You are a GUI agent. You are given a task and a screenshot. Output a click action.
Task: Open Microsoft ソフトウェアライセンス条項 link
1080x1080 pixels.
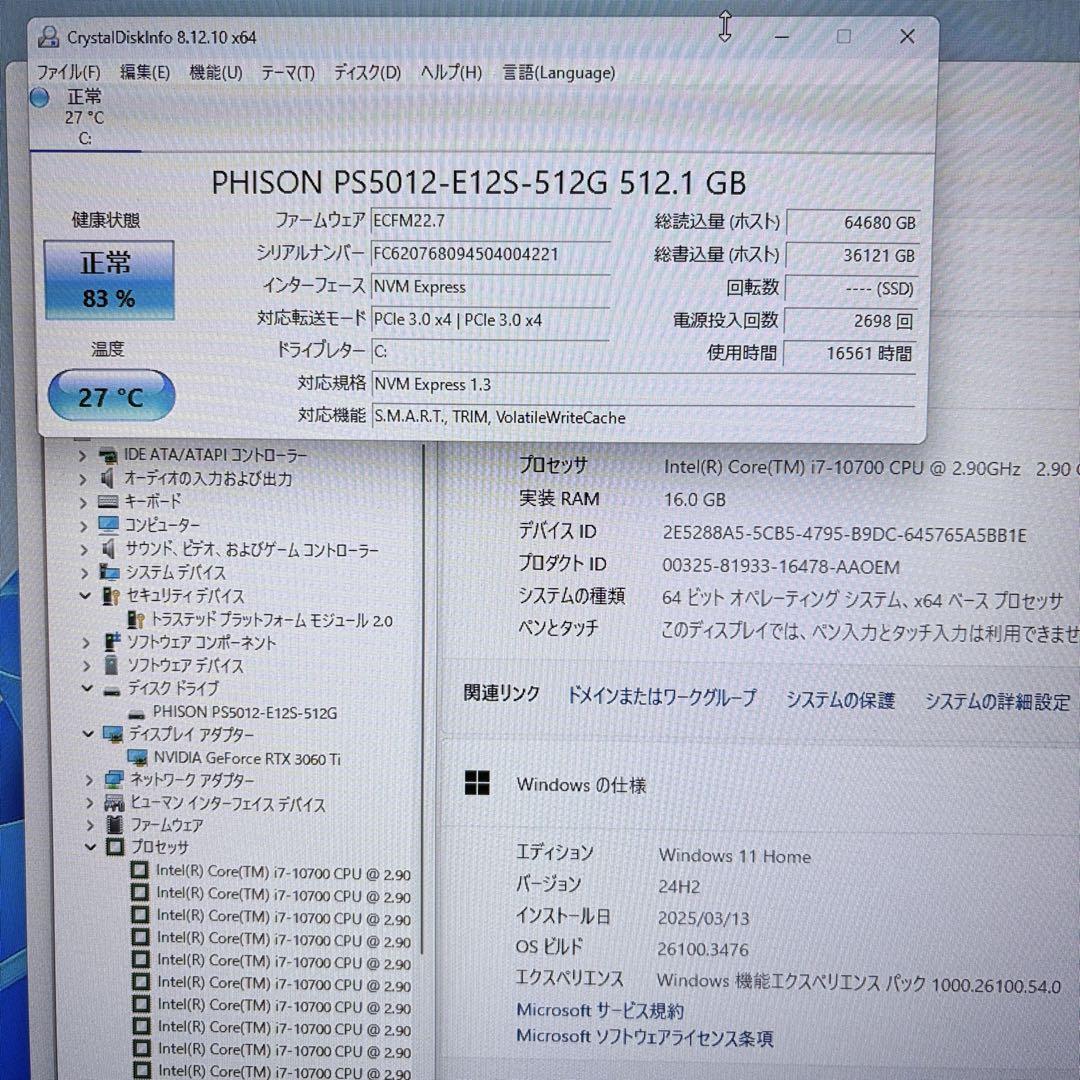[645, 1037]
